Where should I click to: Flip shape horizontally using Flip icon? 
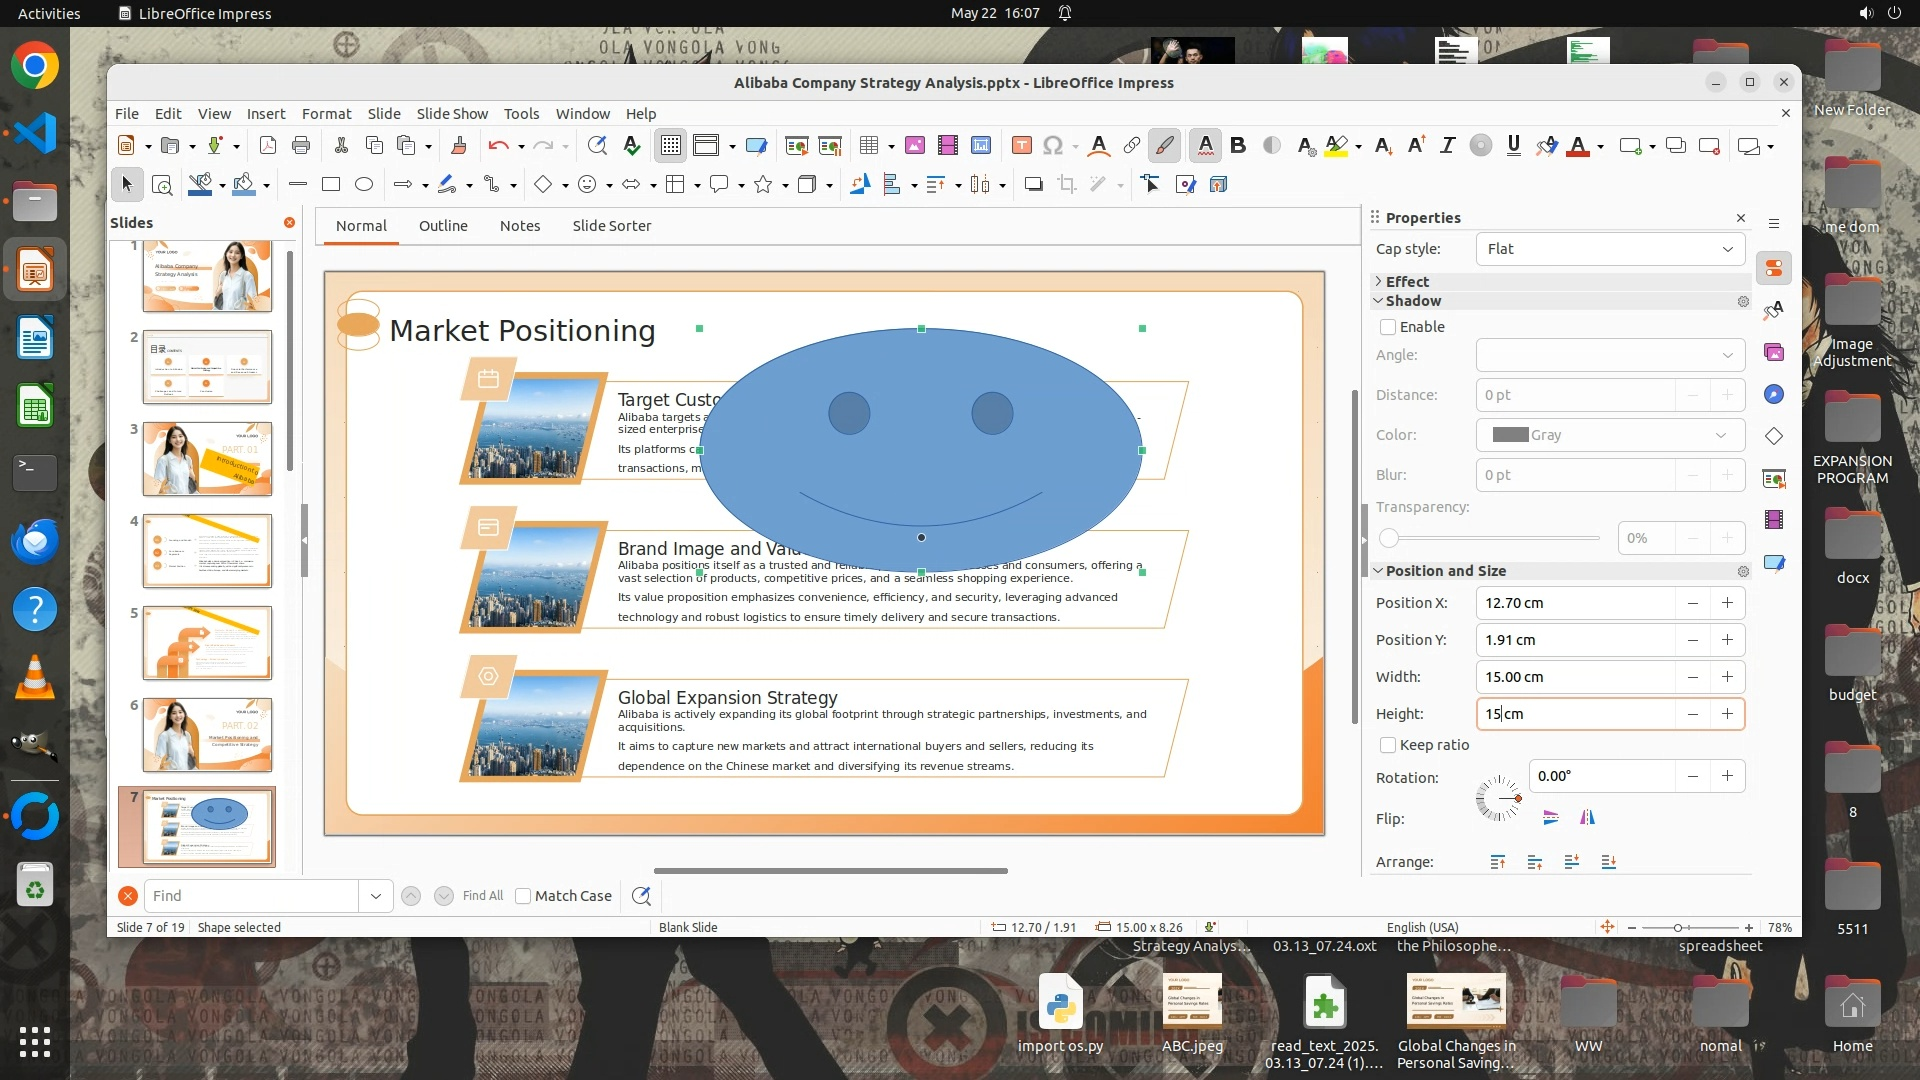tap(1587, 818)
